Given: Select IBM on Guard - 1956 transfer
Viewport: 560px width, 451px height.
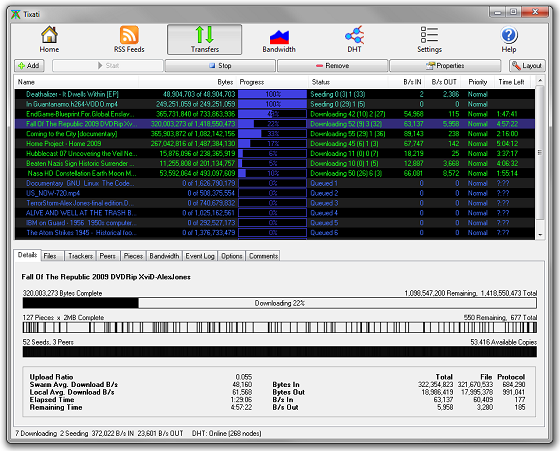Looking at the screenshot, I should [275, 223].
